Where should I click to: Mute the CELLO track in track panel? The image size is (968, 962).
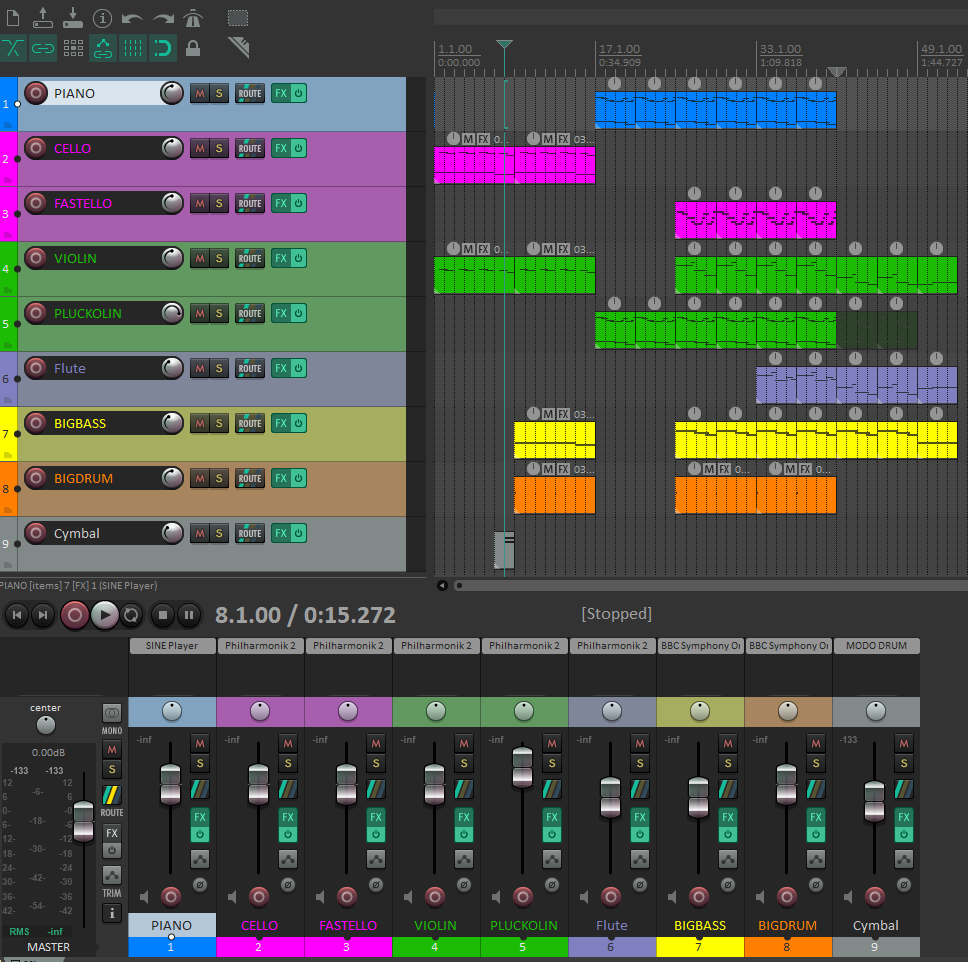pos(199,148)
